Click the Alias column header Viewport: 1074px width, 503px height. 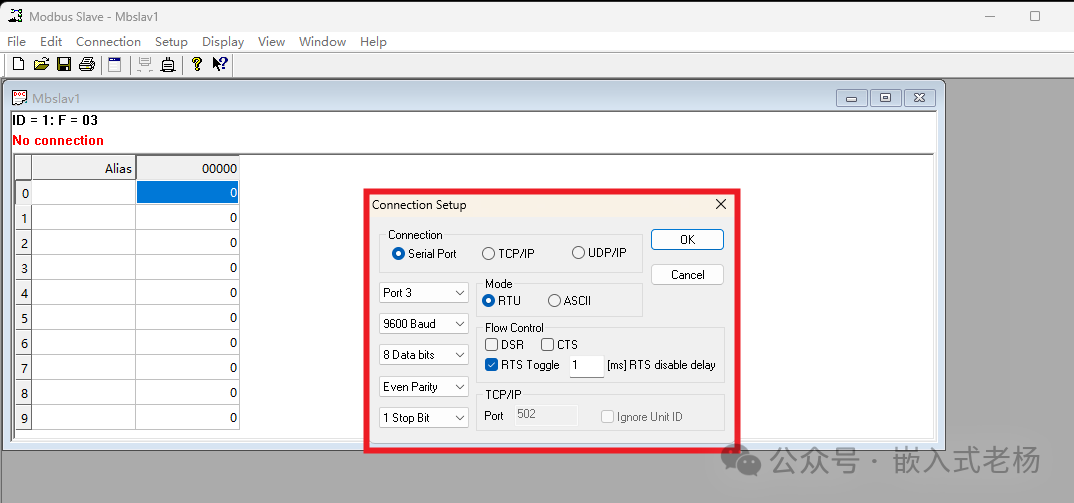pos(84,169)
